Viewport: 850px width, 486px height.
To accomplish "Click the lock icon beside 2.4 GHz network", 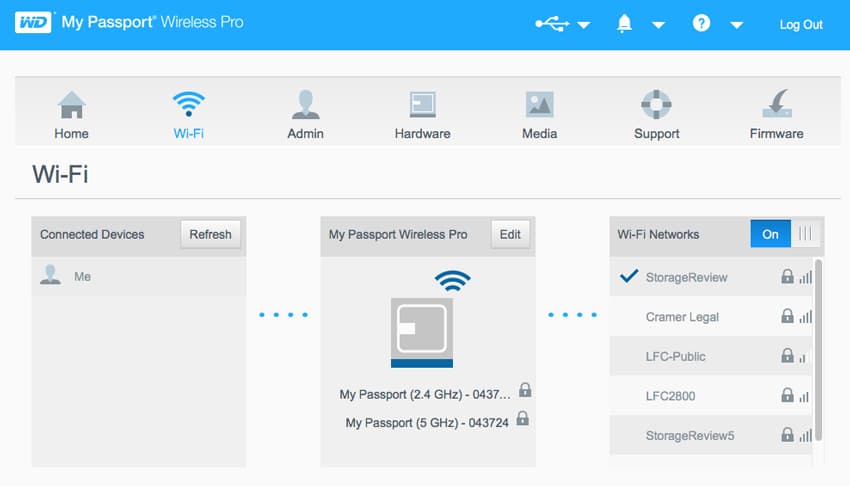I will 525,390.
